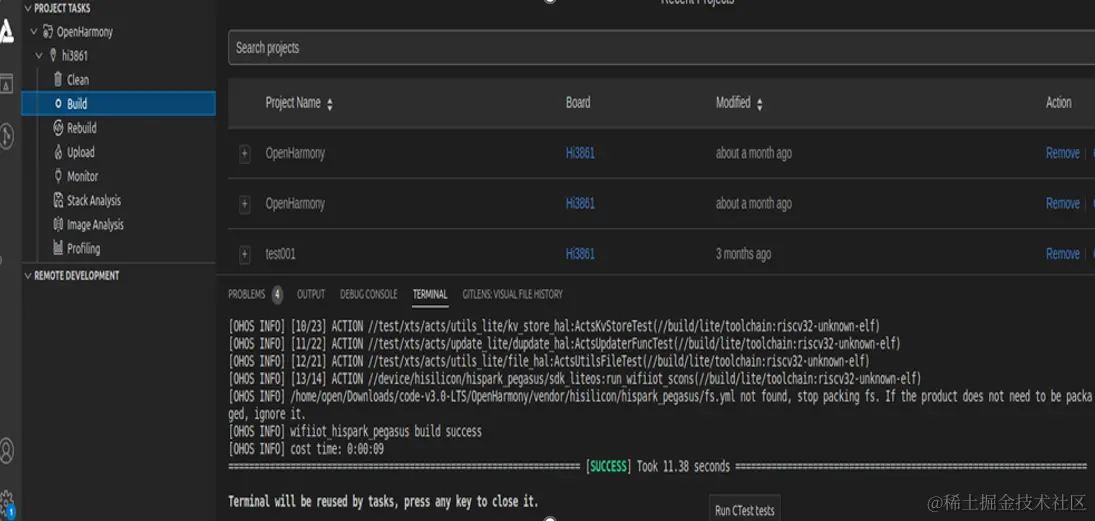This screenshot has height=521, width=1095.
Task: Collapse the OpenHarmony tree node
Action: (34, 31)
